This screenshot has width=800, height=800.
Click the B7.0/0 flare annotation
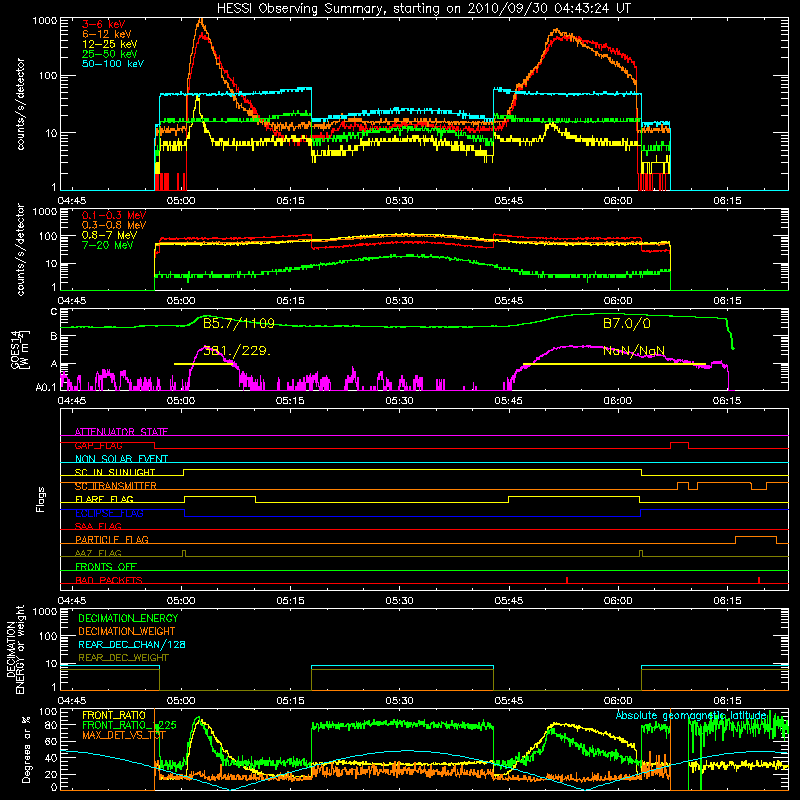[627, 323]
